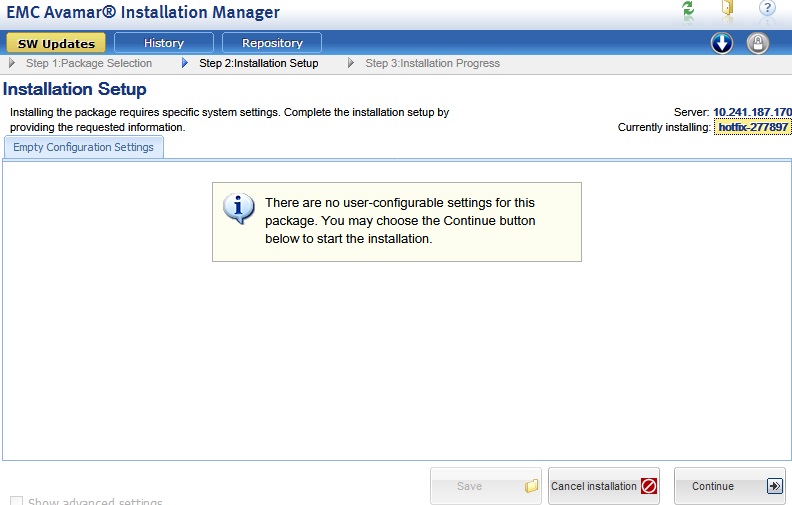Click the Cancel installation button label
The image size is (792, 505).
(x=593, y=486)
